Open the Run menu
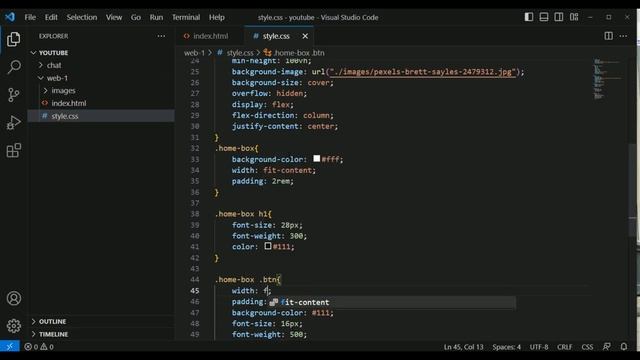640x360 pixels. click(x=156, y=17)
